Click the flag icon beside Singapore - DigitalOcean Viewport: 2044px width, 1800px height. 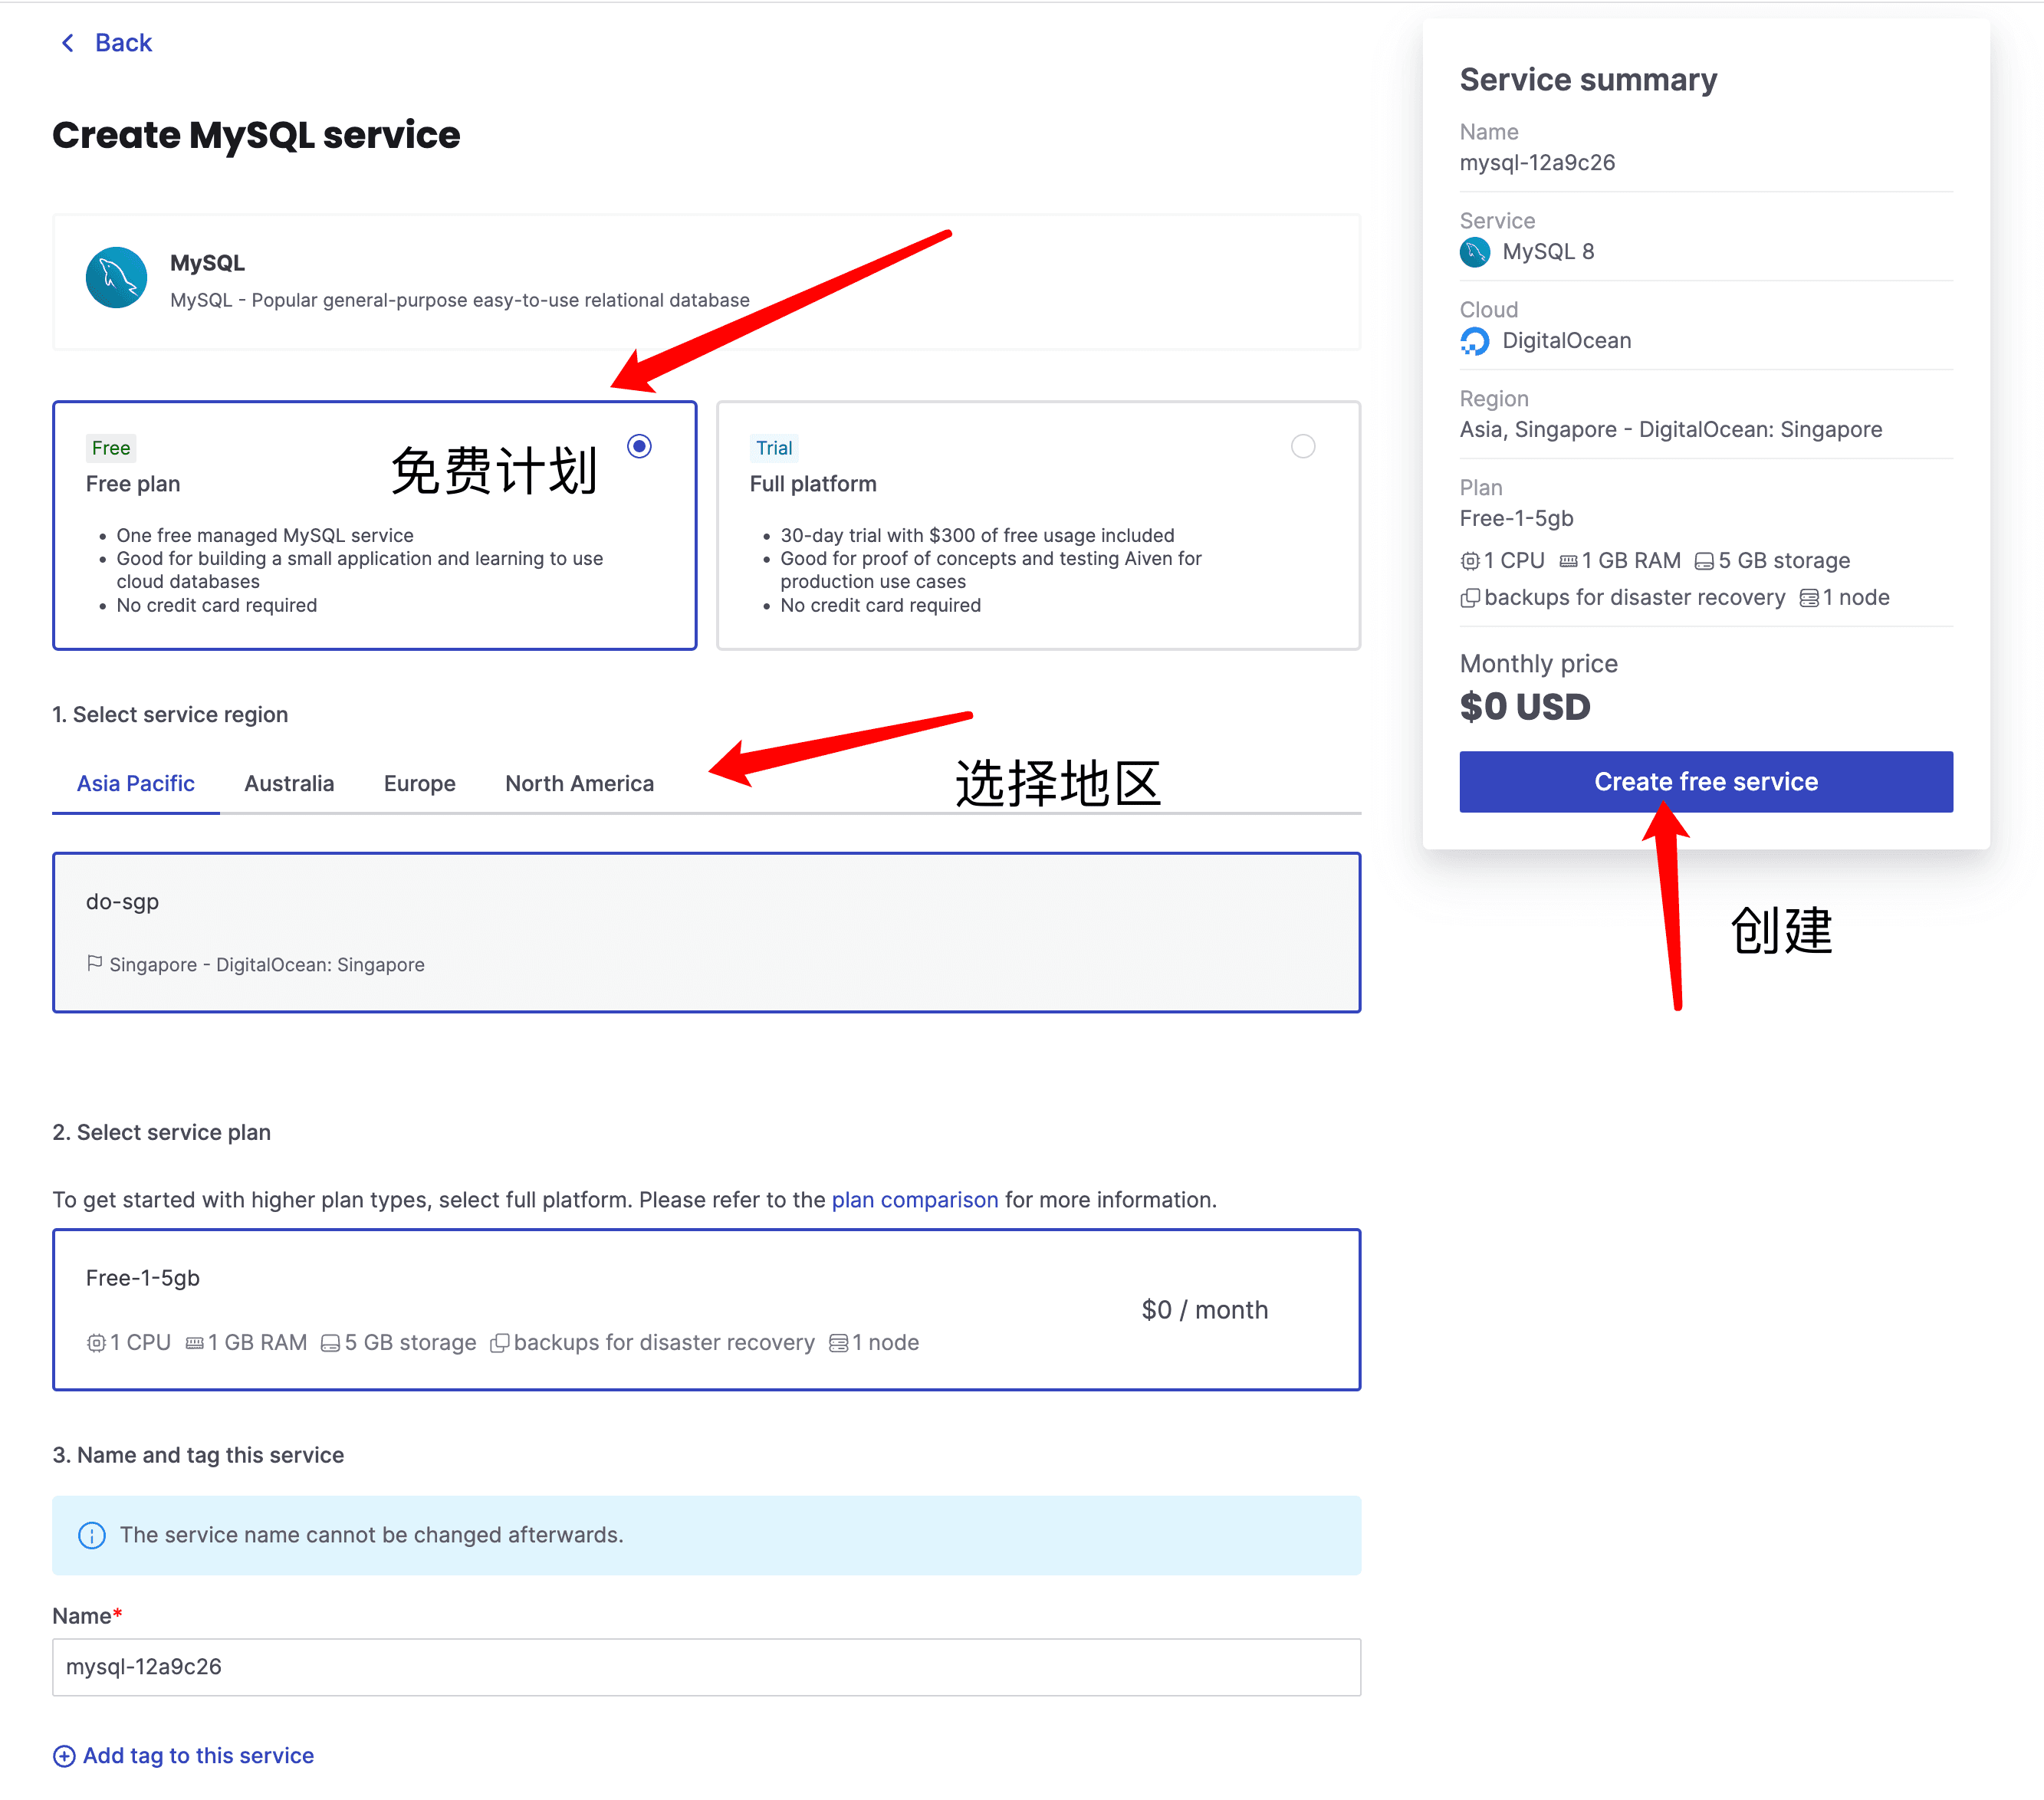(95, 963)
